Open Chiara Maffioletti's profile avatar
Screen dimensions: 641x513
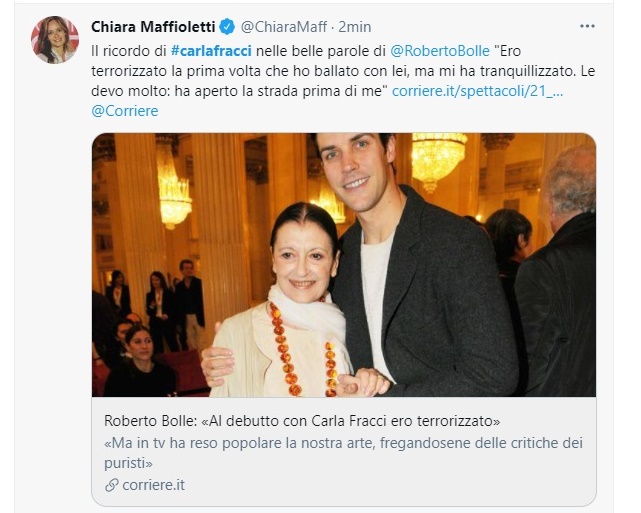[54, 40]
